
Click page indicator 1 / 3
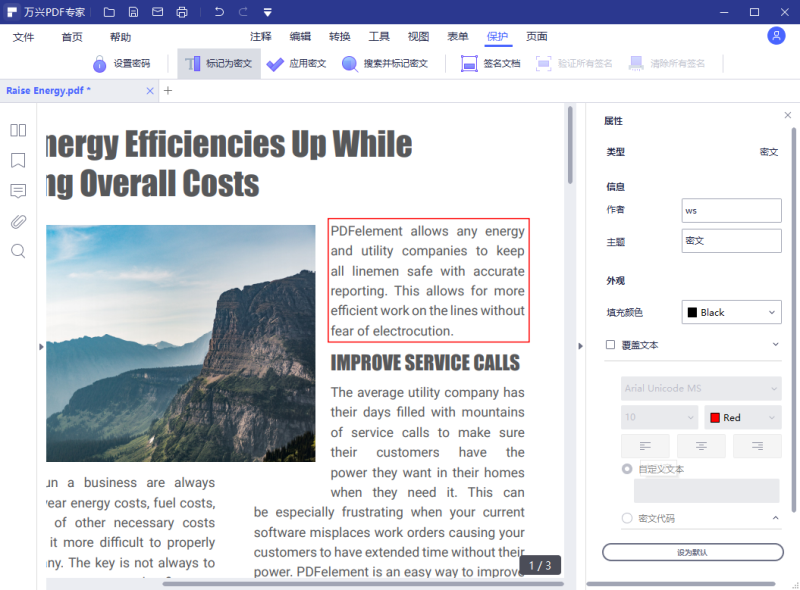540,565
